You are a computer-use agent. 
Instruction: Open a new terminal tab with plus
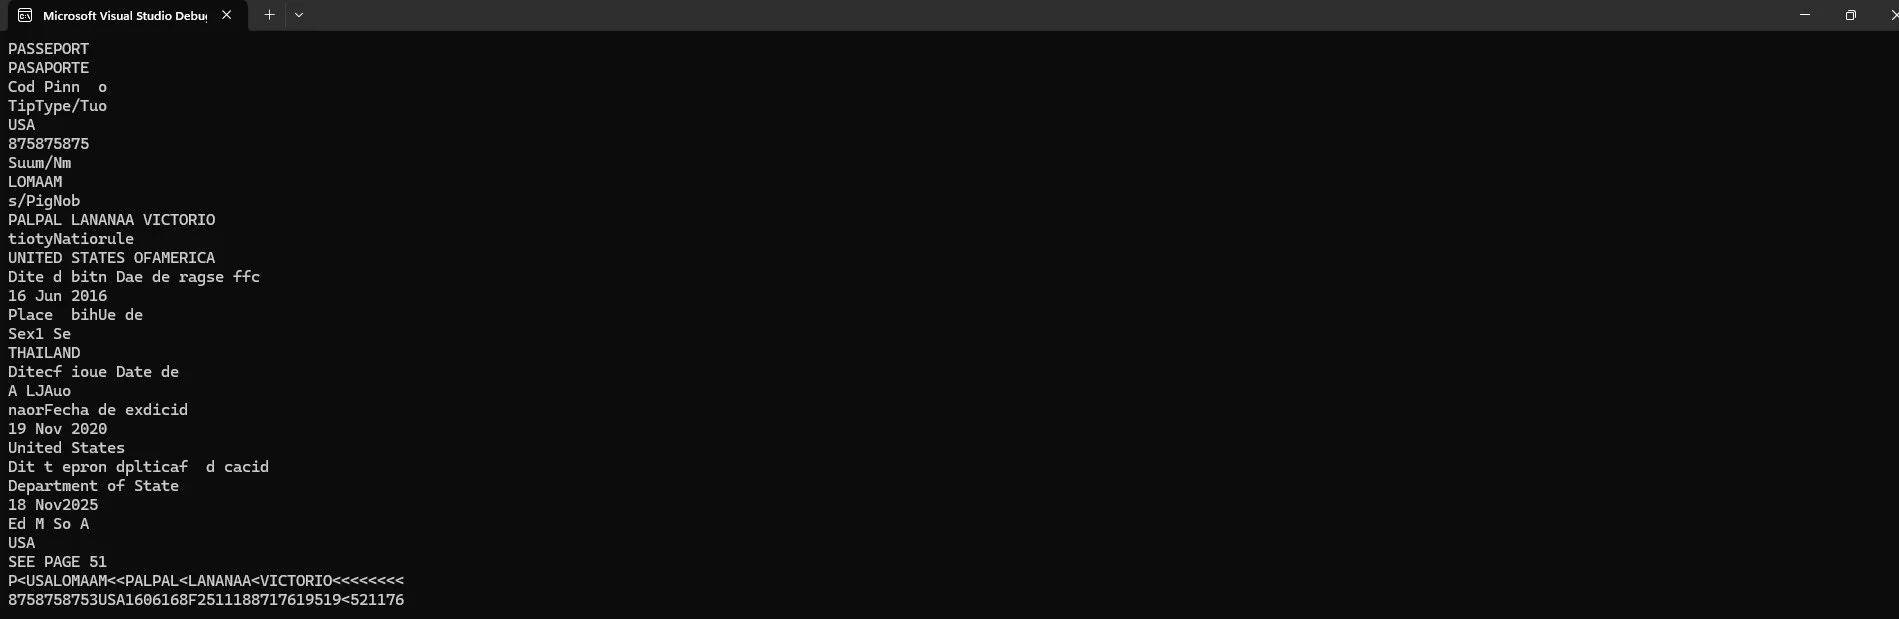[x=269, y=15]
